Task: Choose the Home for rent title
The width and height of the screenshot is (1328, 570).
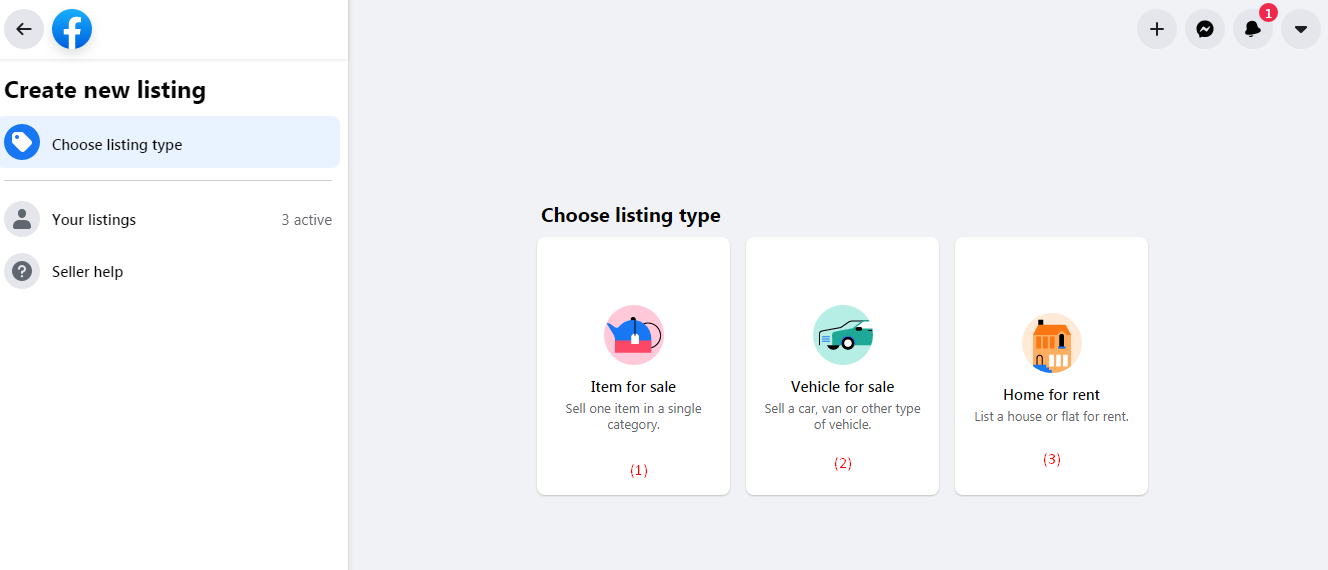Action: coord(1052,395)
